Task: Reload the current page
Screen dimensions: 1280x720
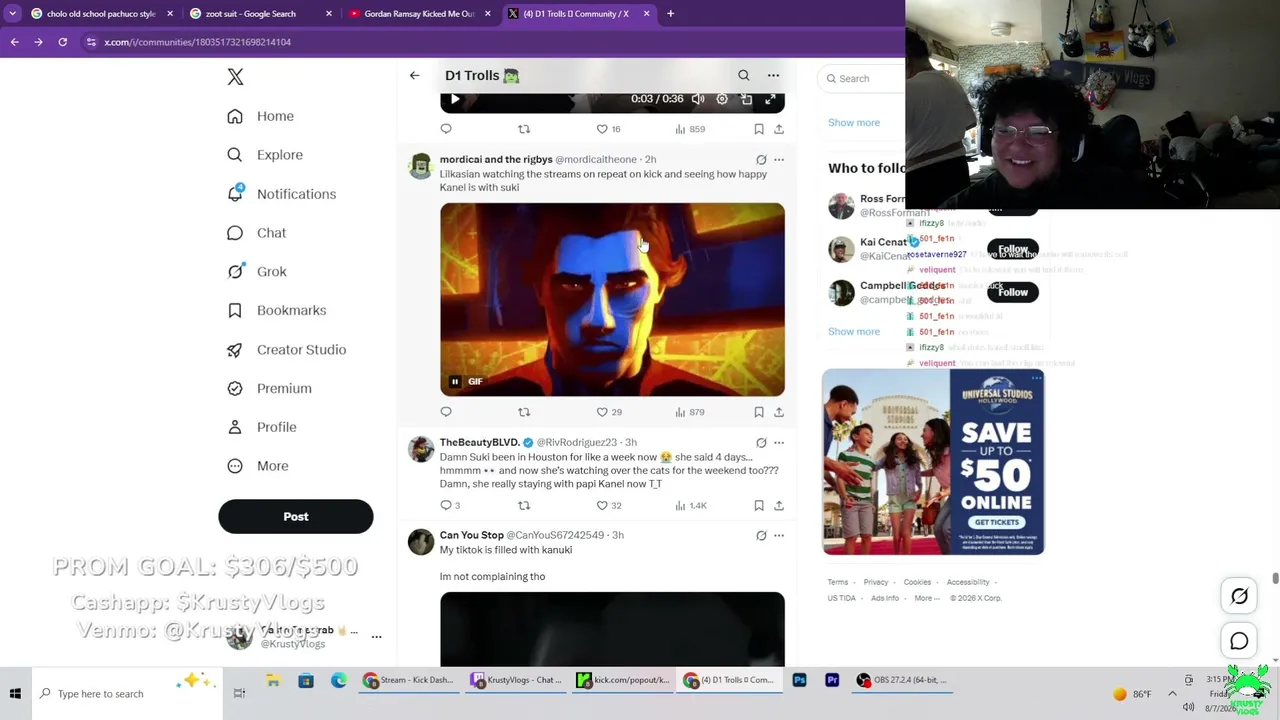Action: [x=62, y=42]
